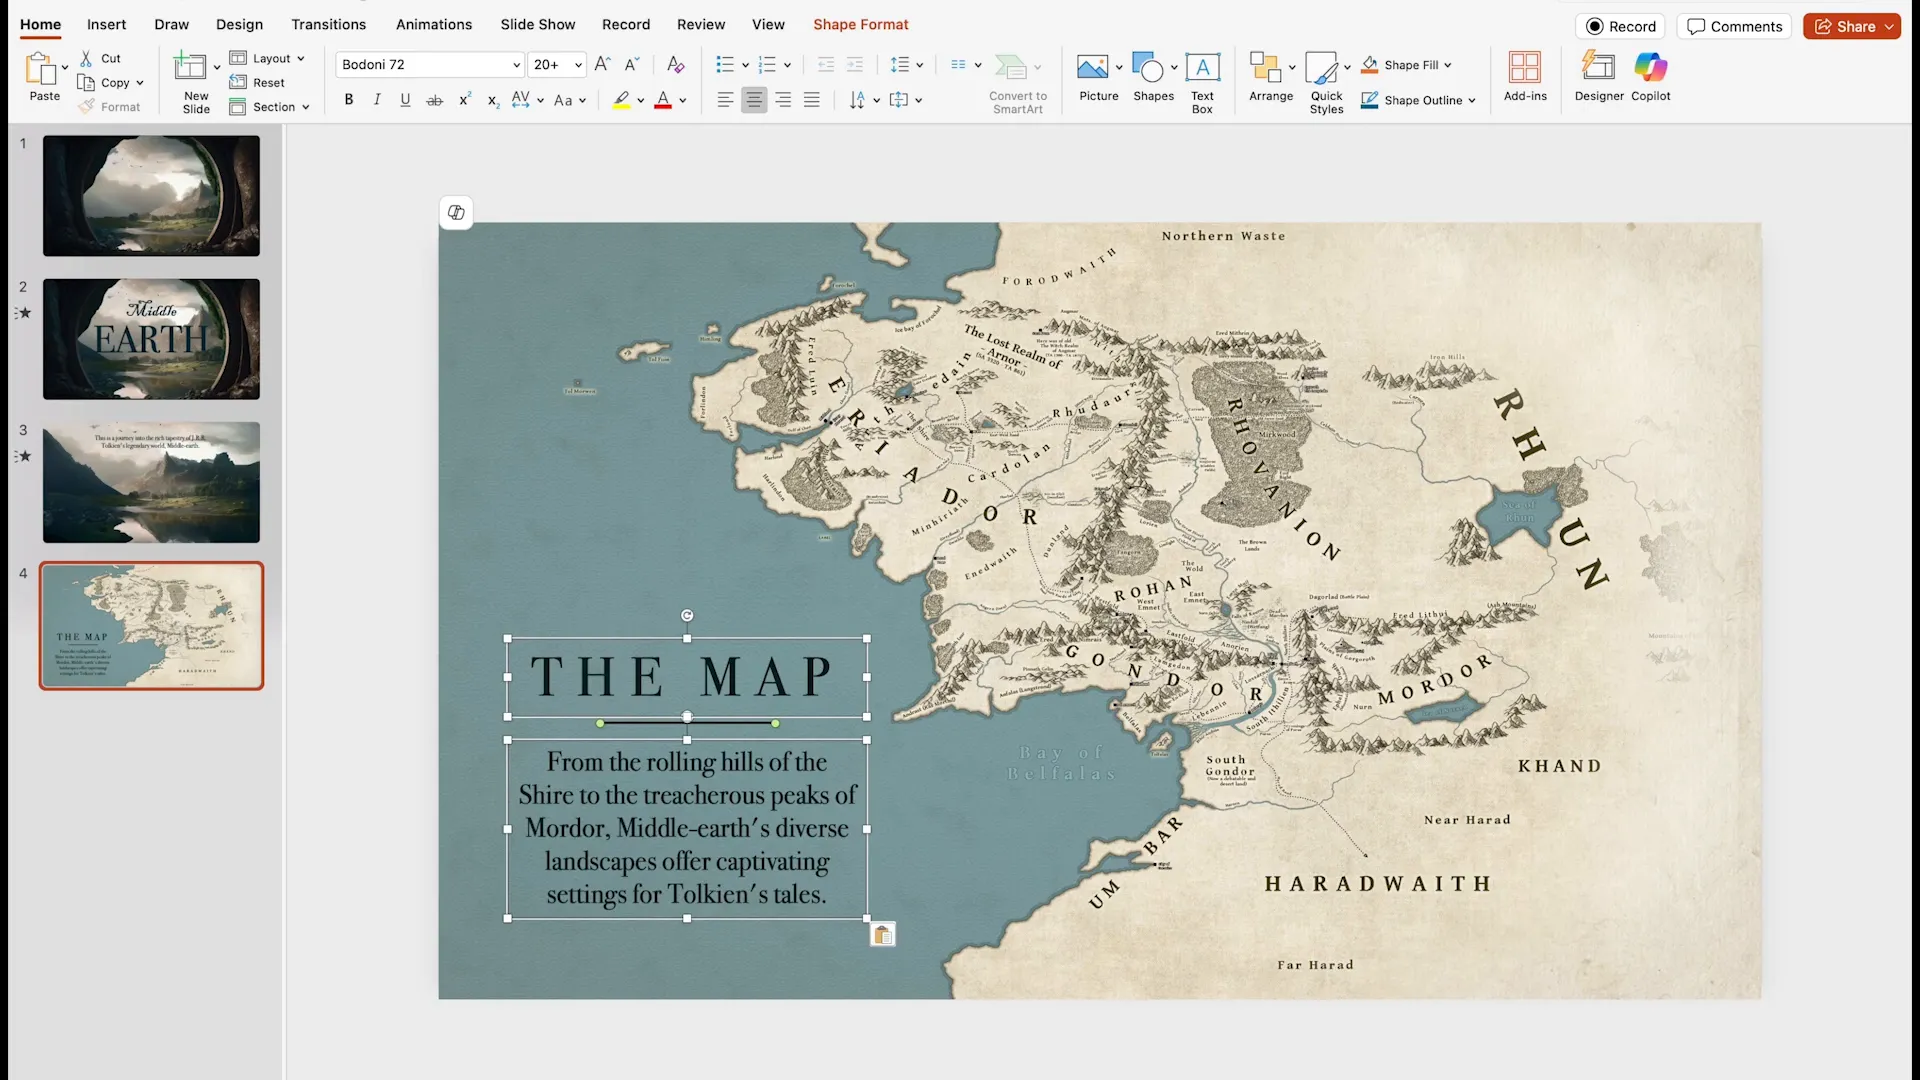Screen dimensions: 1920x1080
Task: Reset the slide layout
Action: tap(258, 83)
